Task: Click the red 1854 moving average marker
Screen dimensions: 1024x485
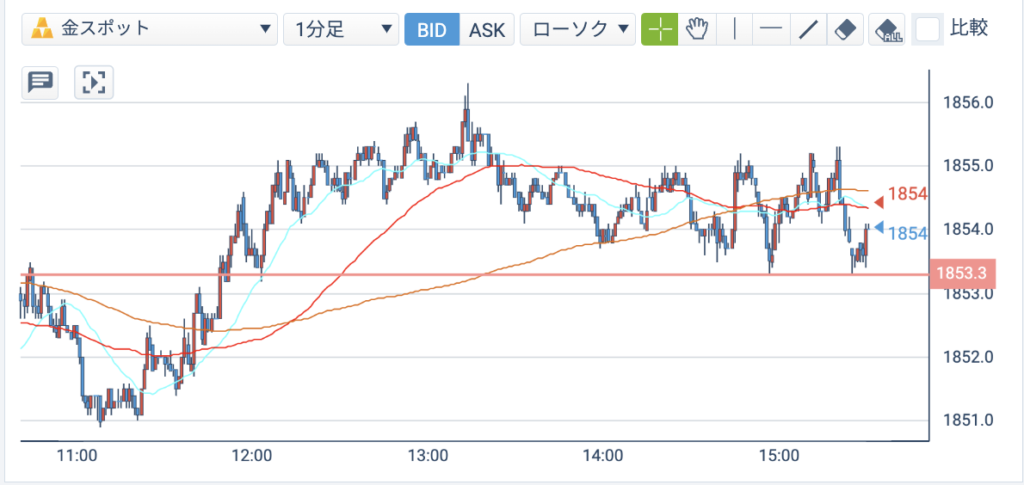Action: [x=901, y=195]
